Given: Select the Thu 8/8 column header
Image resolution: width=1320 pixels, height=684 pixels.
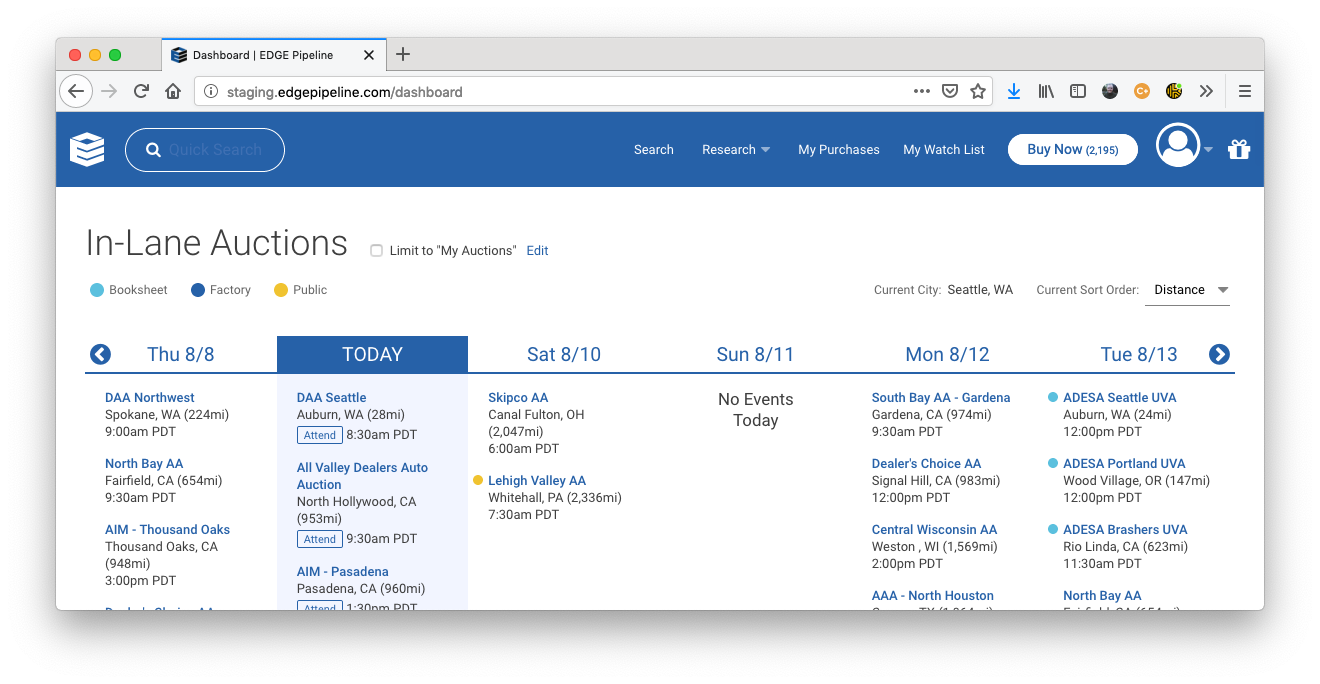Looking at the screenshot, I should [181, 354].
